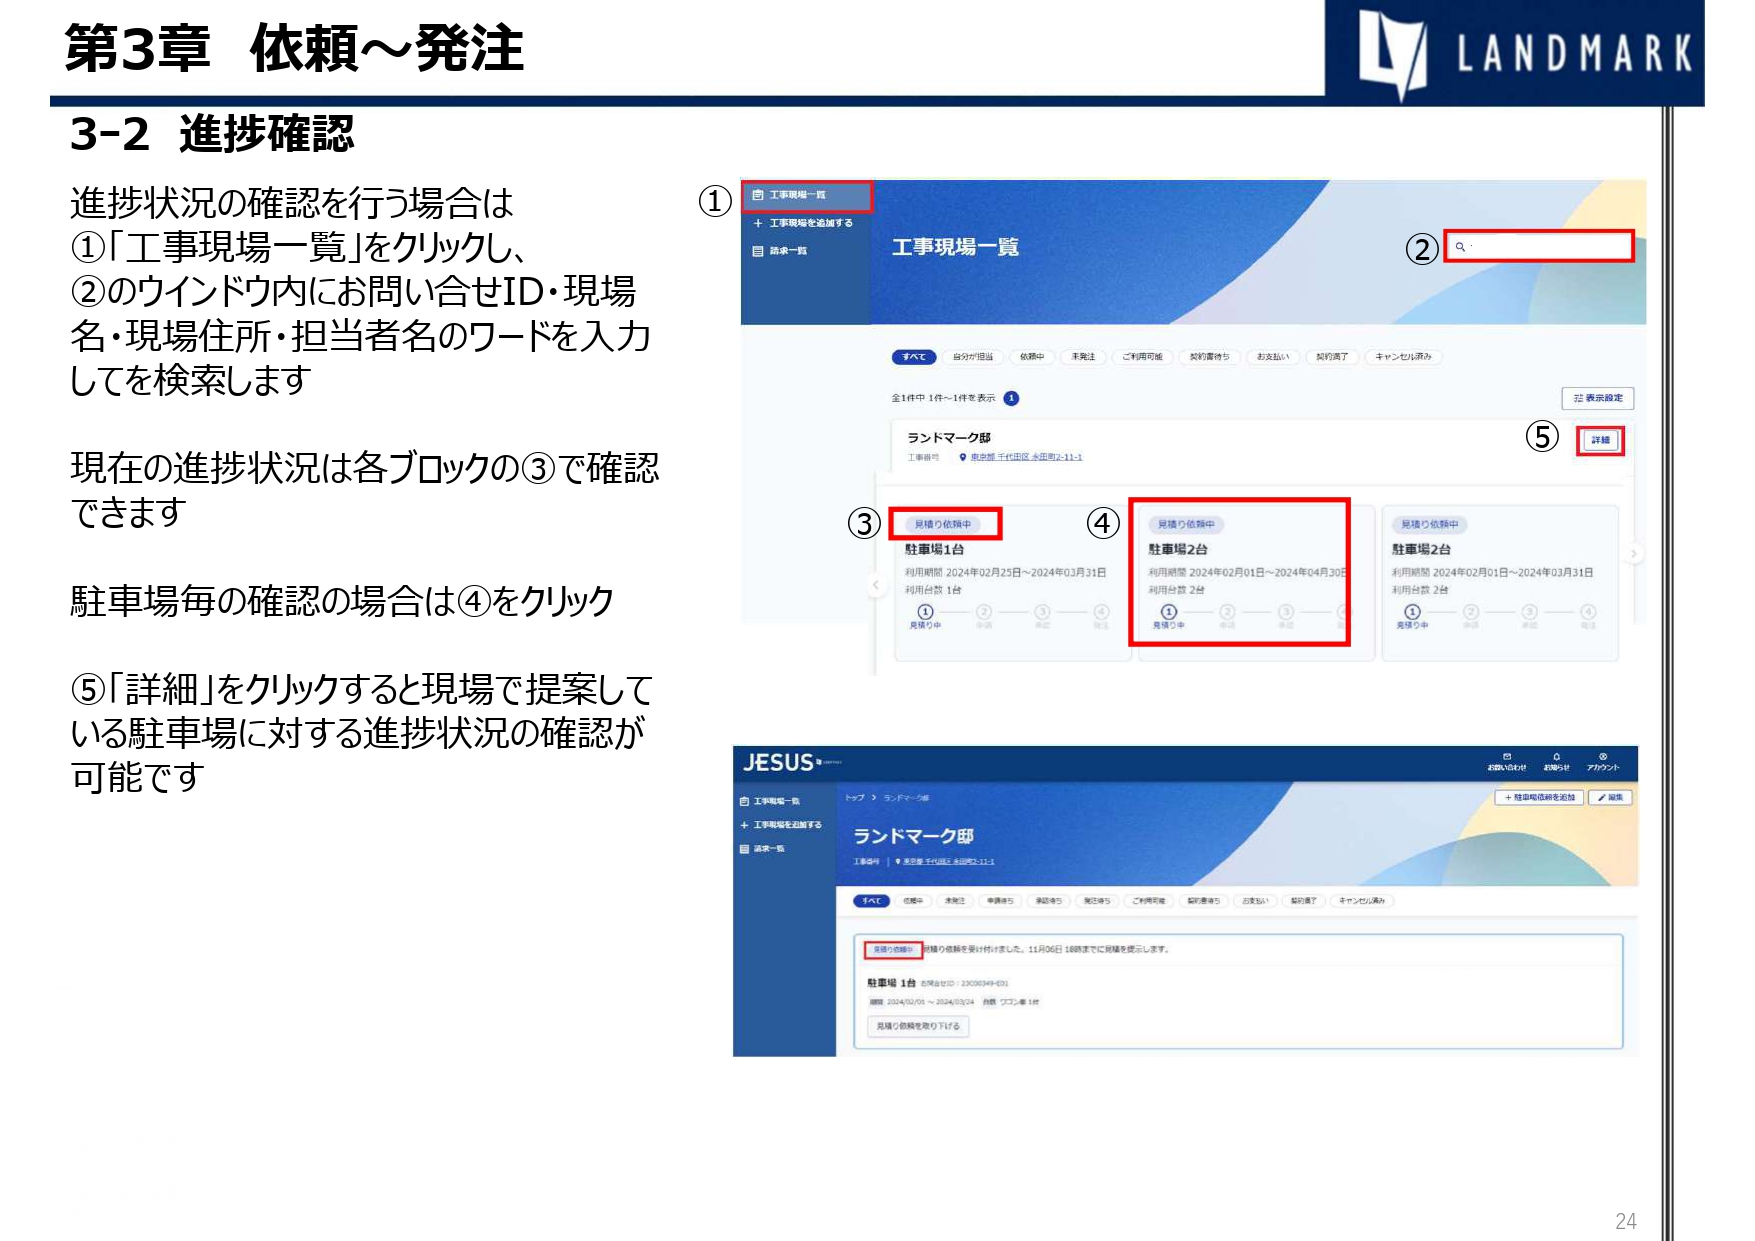This screenshot has height=1241, width=1755.
Task: Click the ランドマーク邸 breadcrumb in the lower screenshot
Action: click(x=906, y=798)
